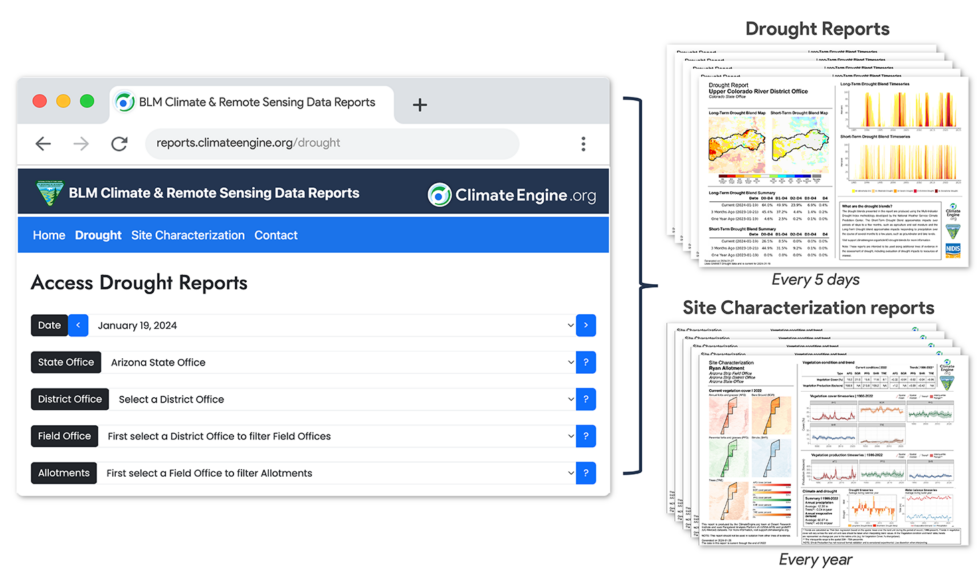Image resolution: width=980 pixels, height=583 pixels.
Task: Click the tab's Climate Engine favicon
Action: [x=124, y=102]
